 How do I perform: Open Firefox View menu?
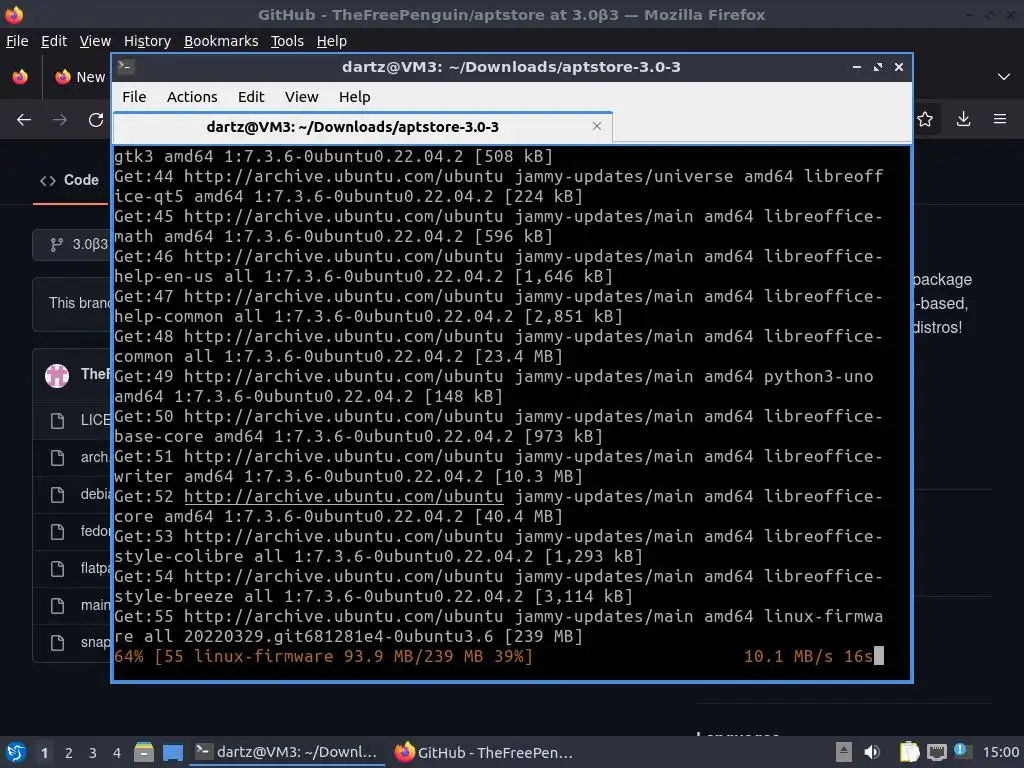point(95,41)
